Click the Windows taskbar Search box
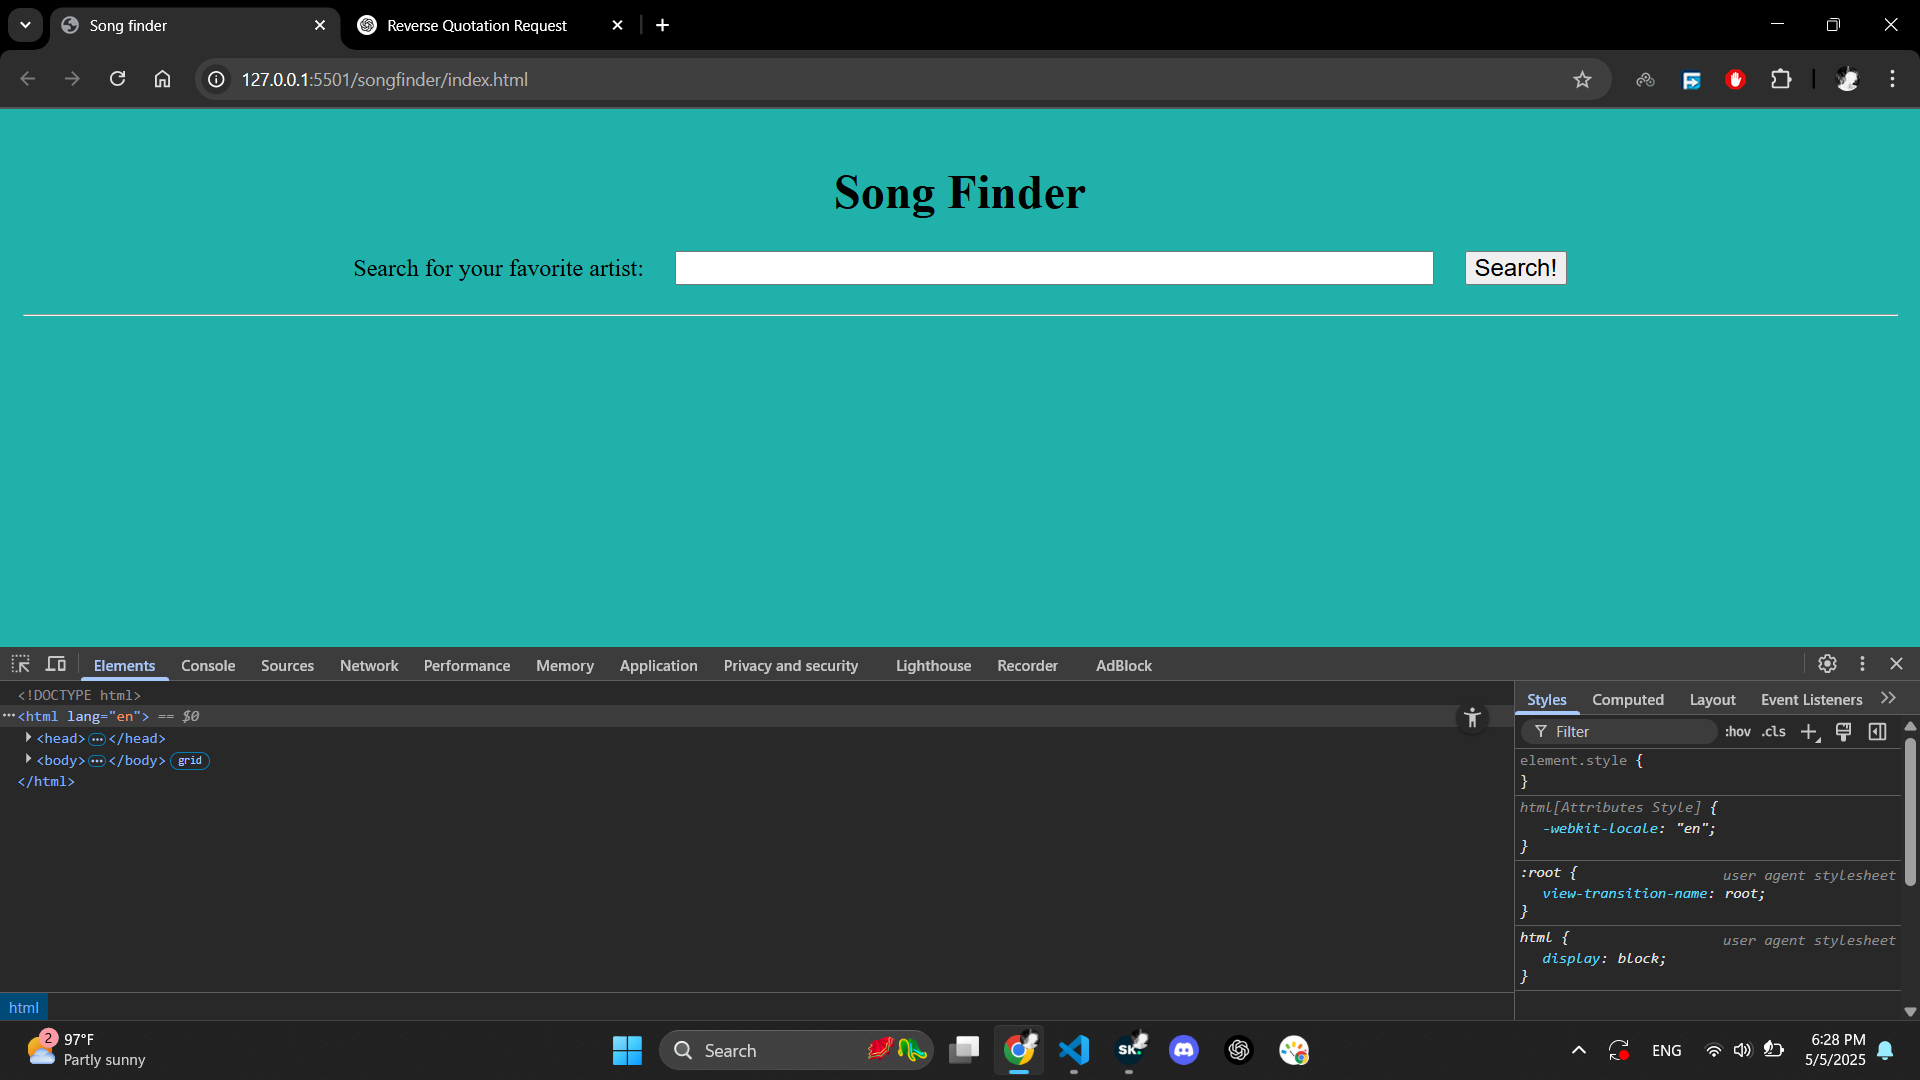 click(x=796, y=1050)
